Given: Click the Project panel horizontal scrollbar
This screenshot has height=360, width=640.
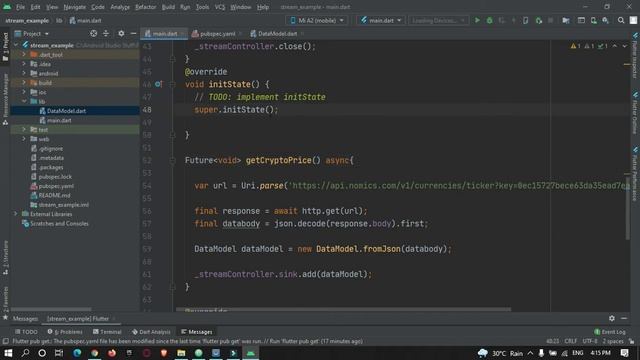Looking at the screenshot, I should pos(51,309).
